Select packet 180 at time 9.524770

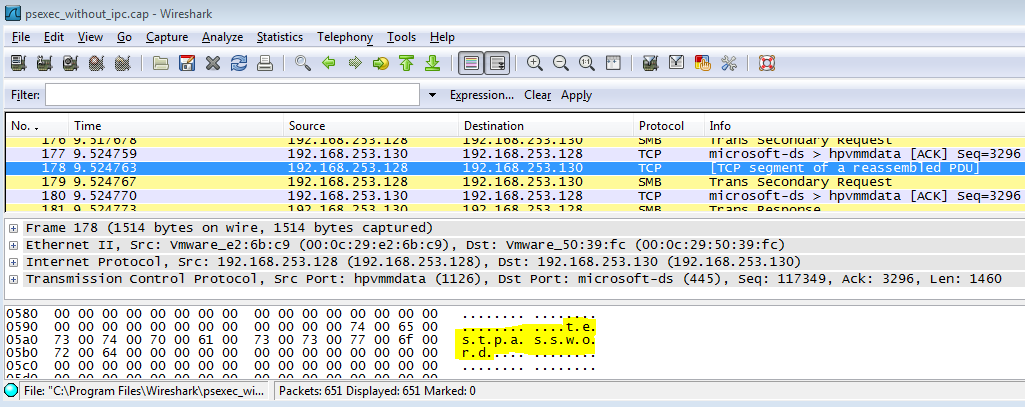pyautogui.click(x=515, y=195)
